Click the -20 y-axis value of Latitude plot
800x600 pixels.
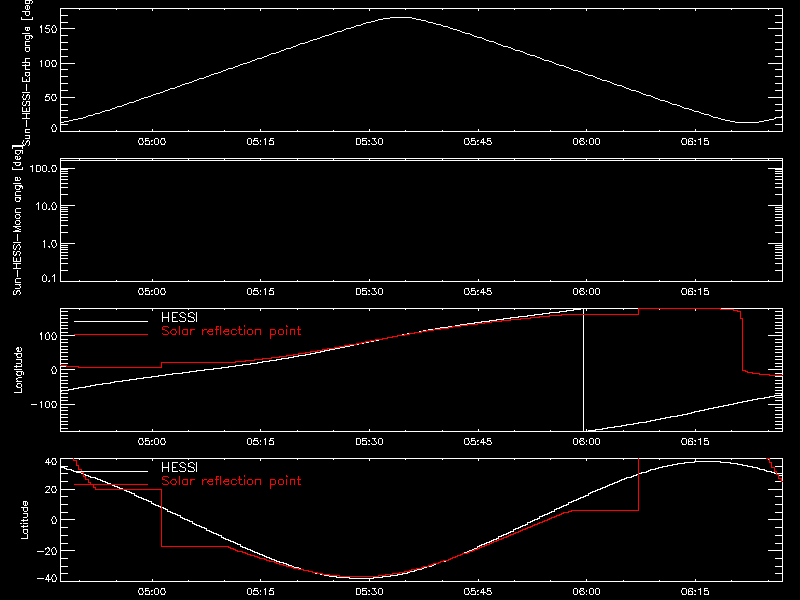click(x=47, y=551)
